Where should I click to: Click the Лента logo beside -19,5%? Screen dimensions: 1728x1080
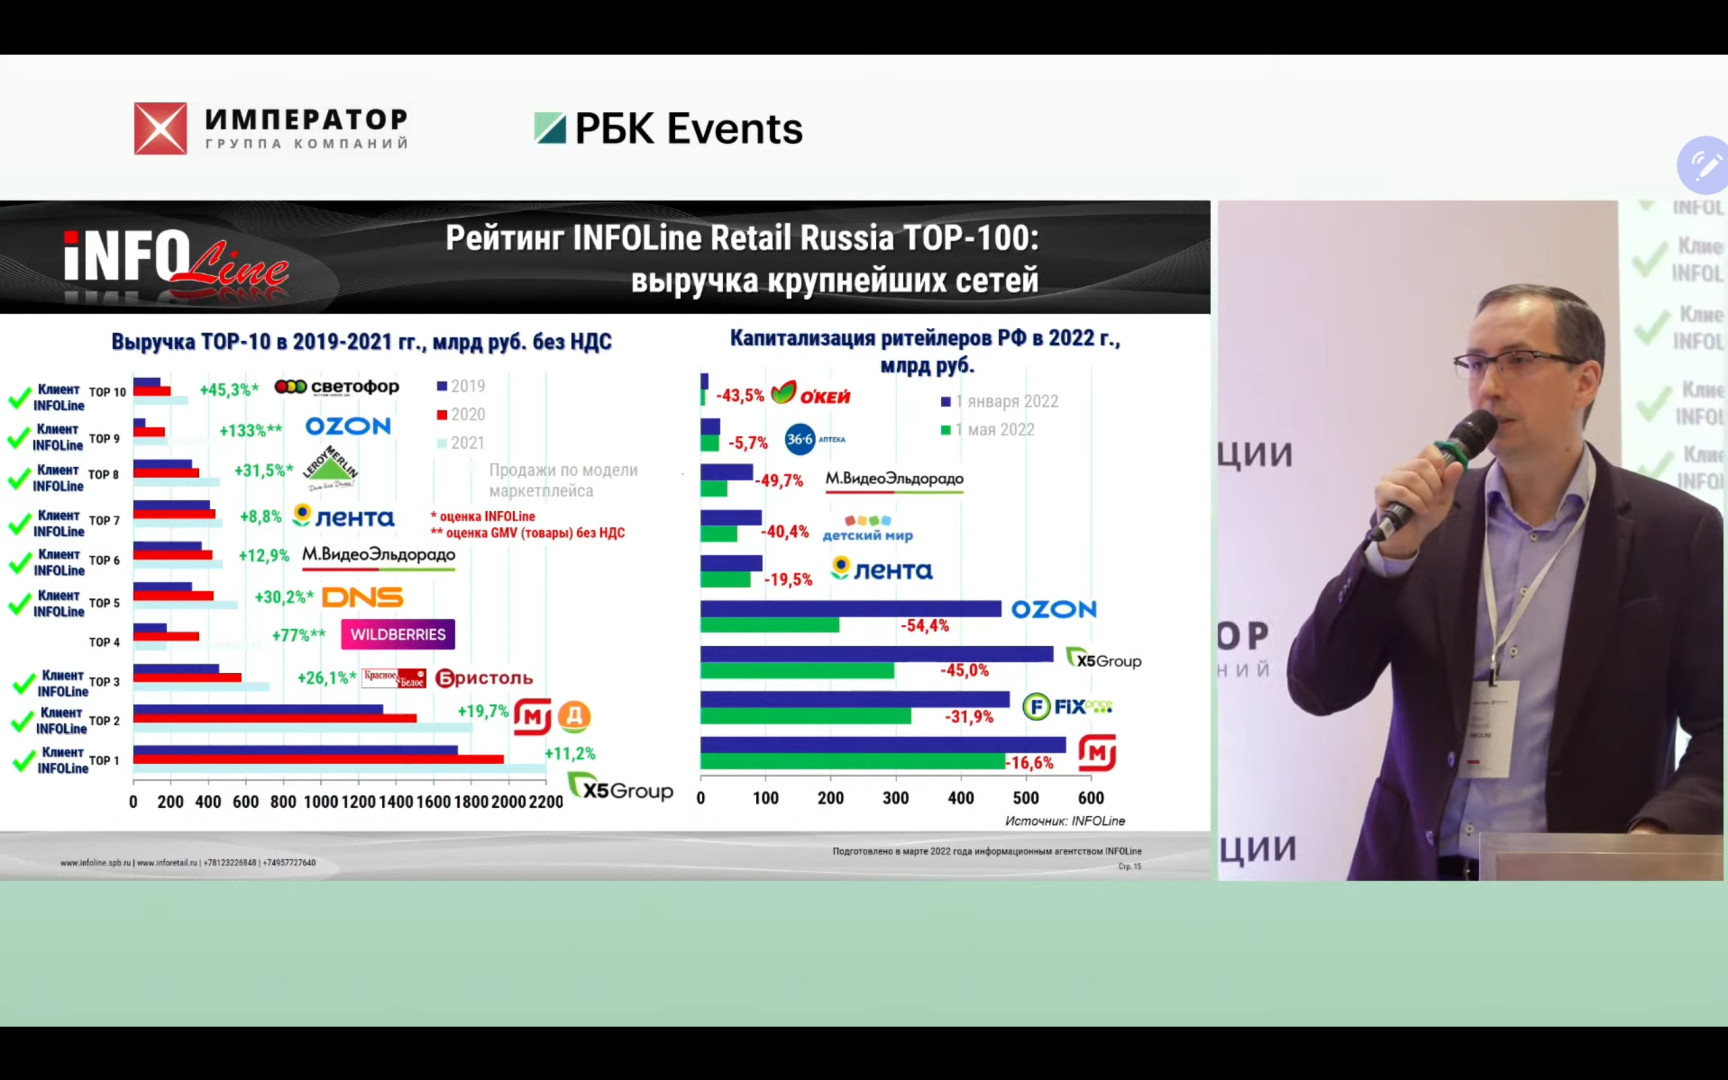click(x=881, y=569)
